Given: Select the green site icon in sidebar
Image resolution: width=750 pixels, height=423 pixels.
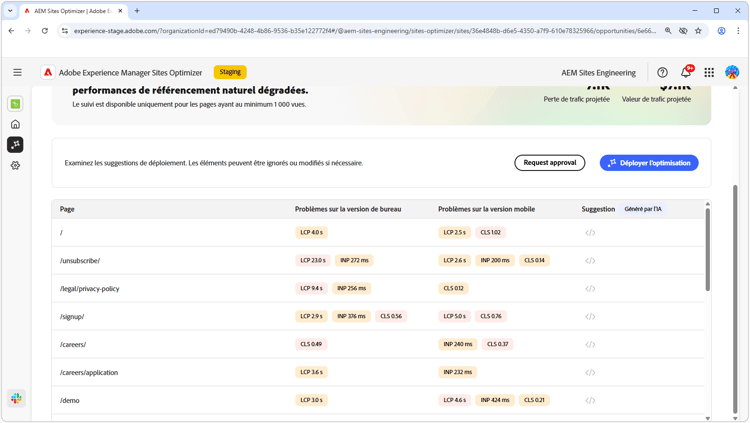Looking at the screenshot, I should click(x=15, y=104).
